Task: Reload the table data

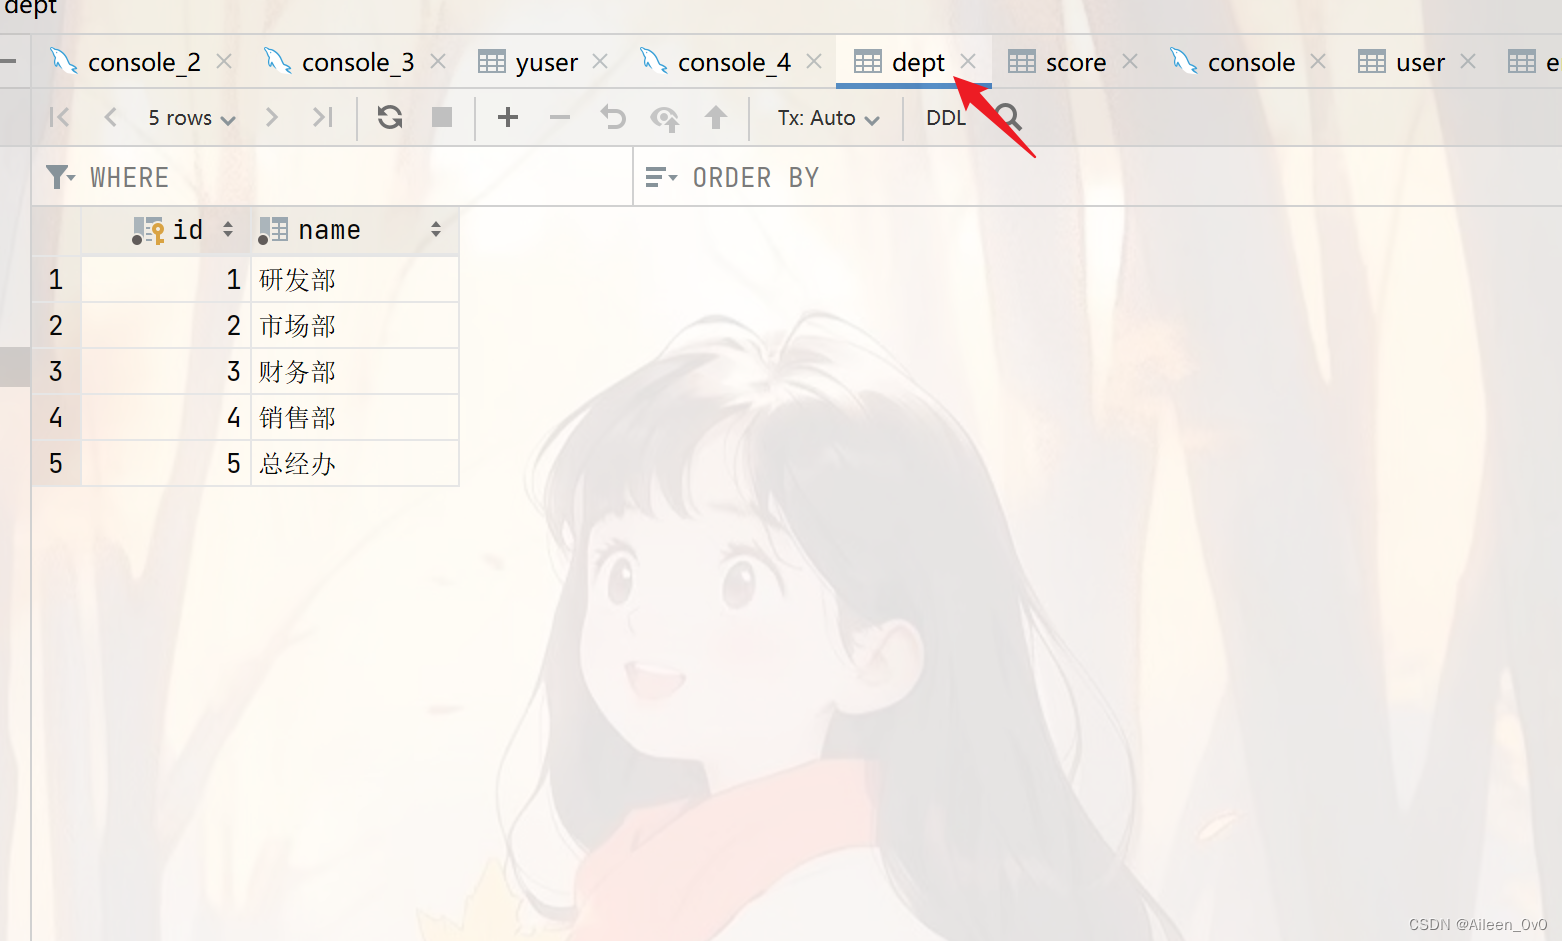Action: coord(390,118)
